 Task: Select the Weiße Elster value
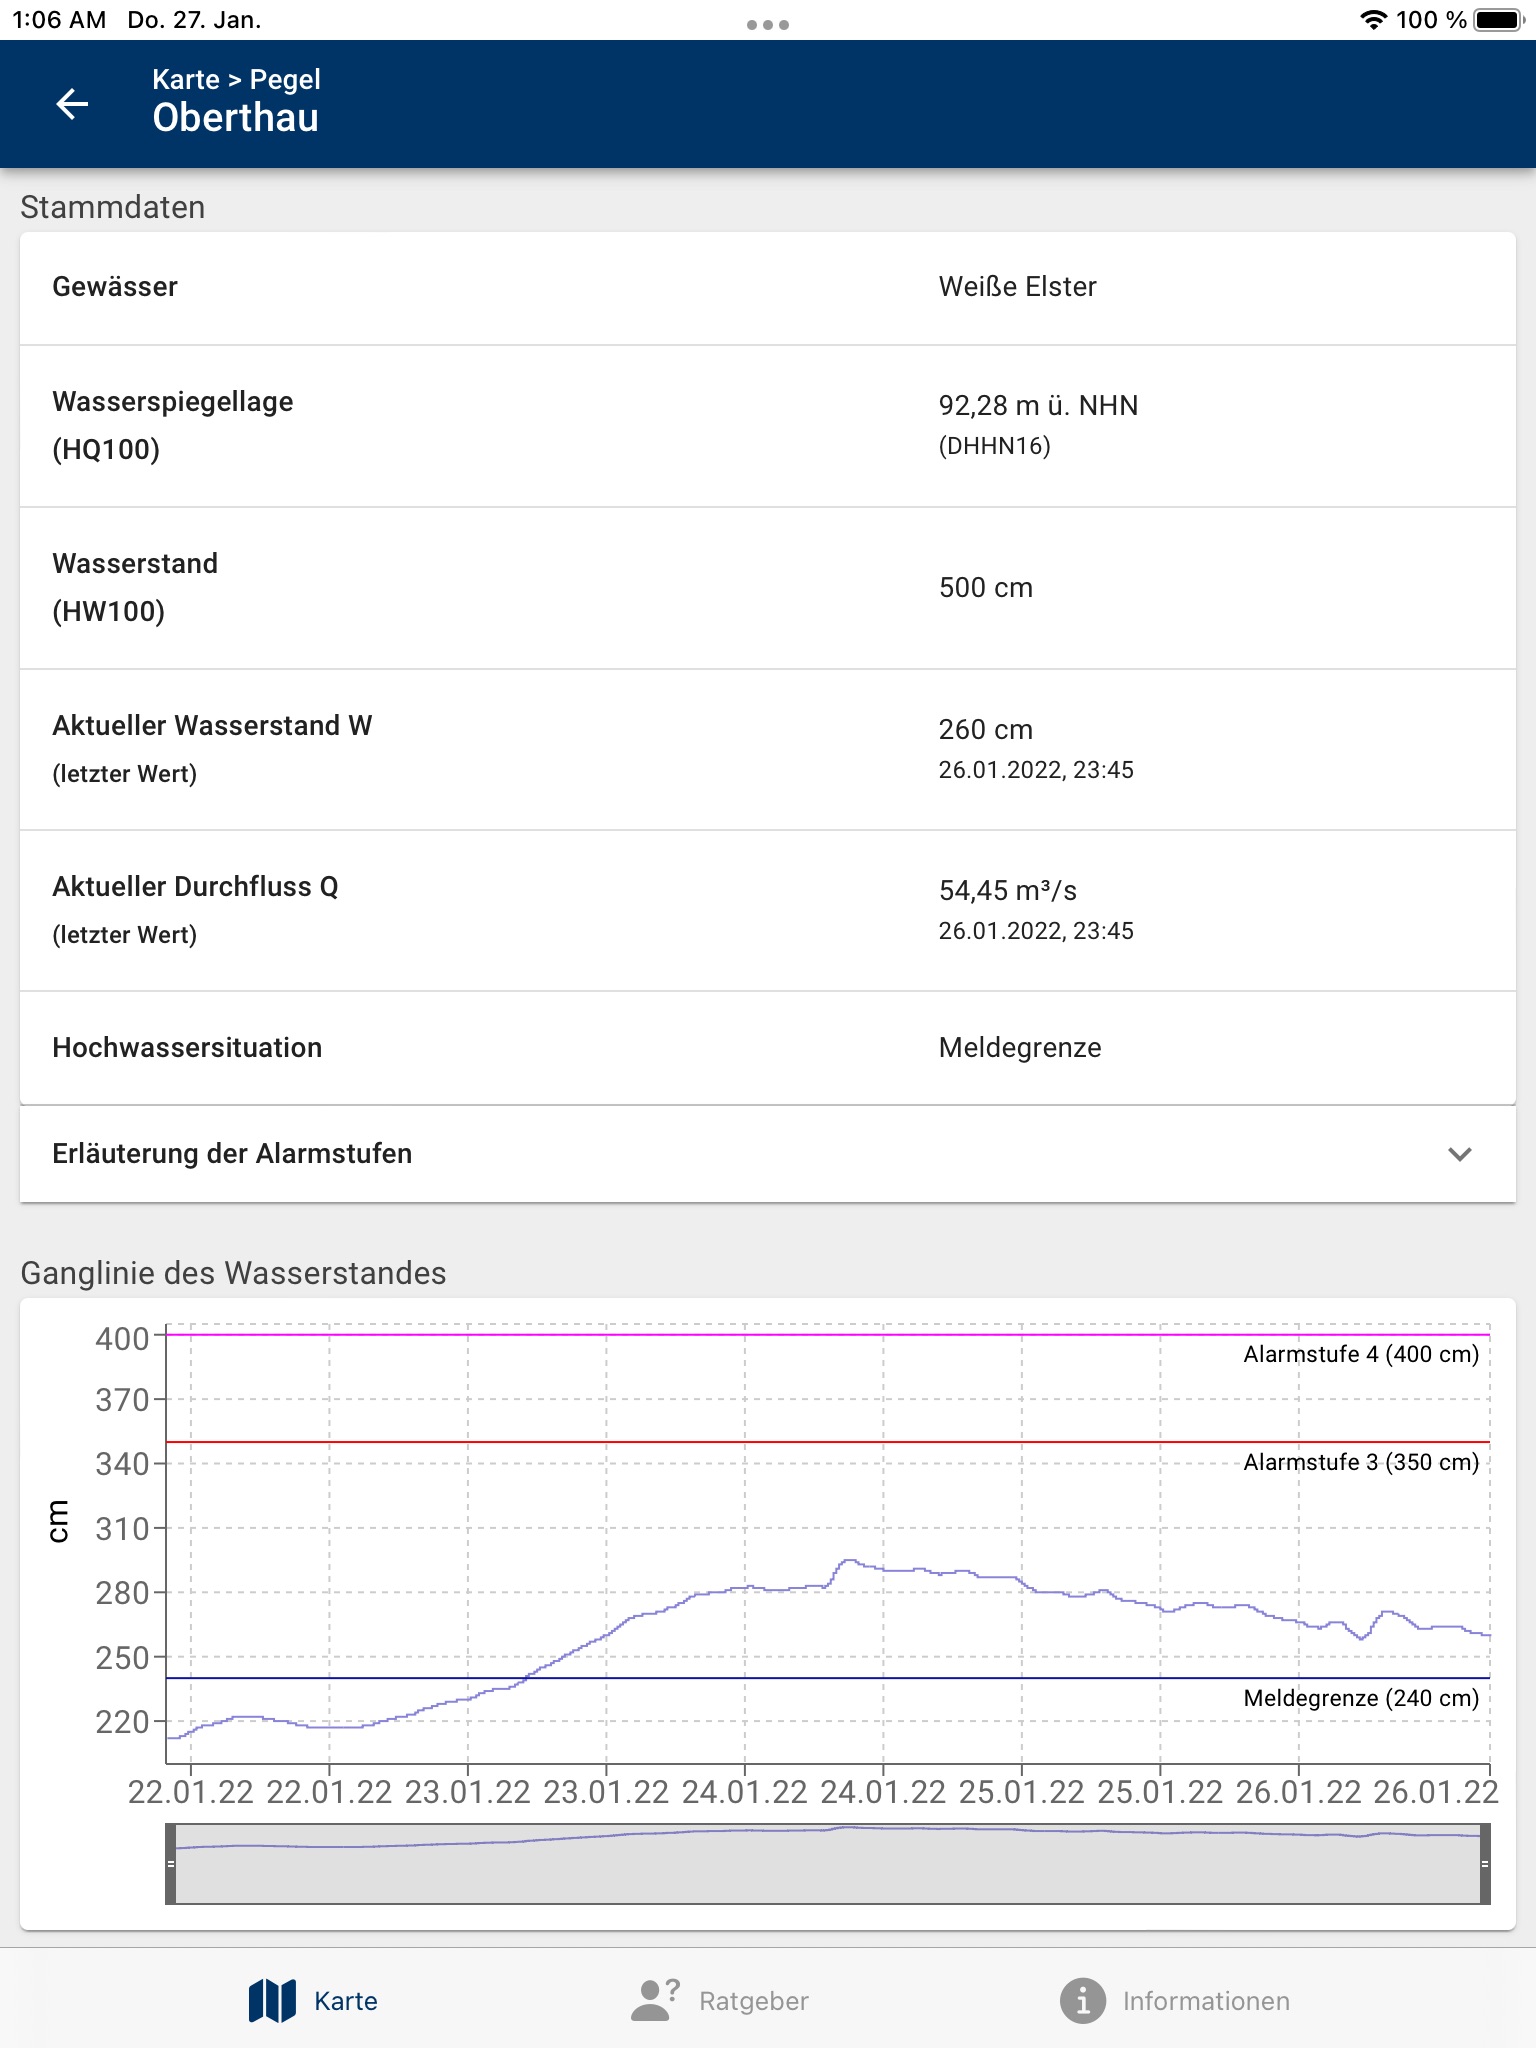(1017, 287)
